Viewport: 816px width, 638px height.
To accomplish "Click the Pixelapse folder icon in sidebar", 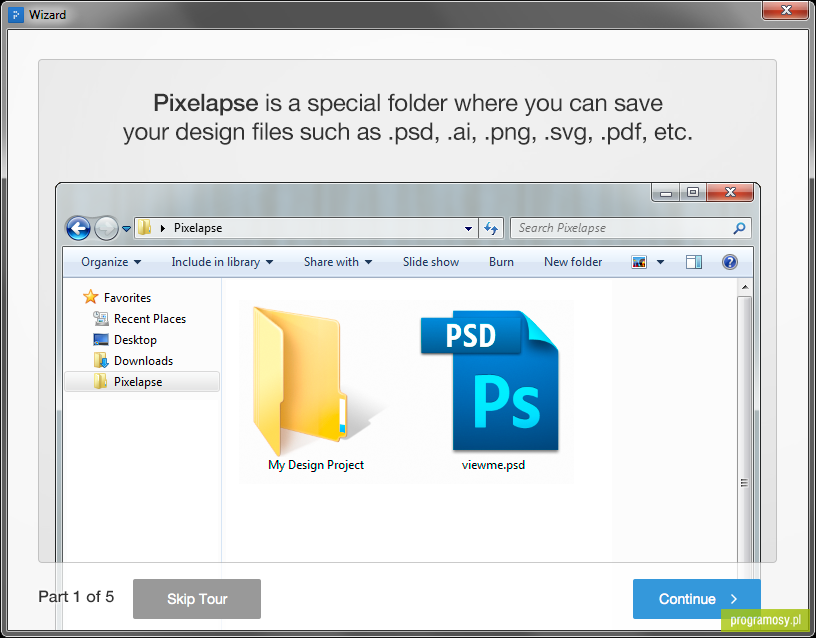I will click(100, 381).
